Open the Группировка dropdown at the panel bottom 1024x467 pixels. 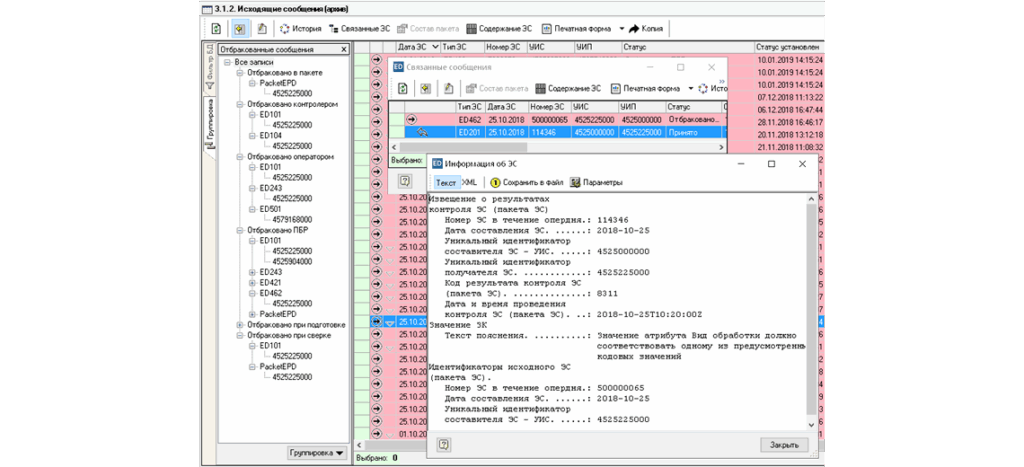[317, 452]
